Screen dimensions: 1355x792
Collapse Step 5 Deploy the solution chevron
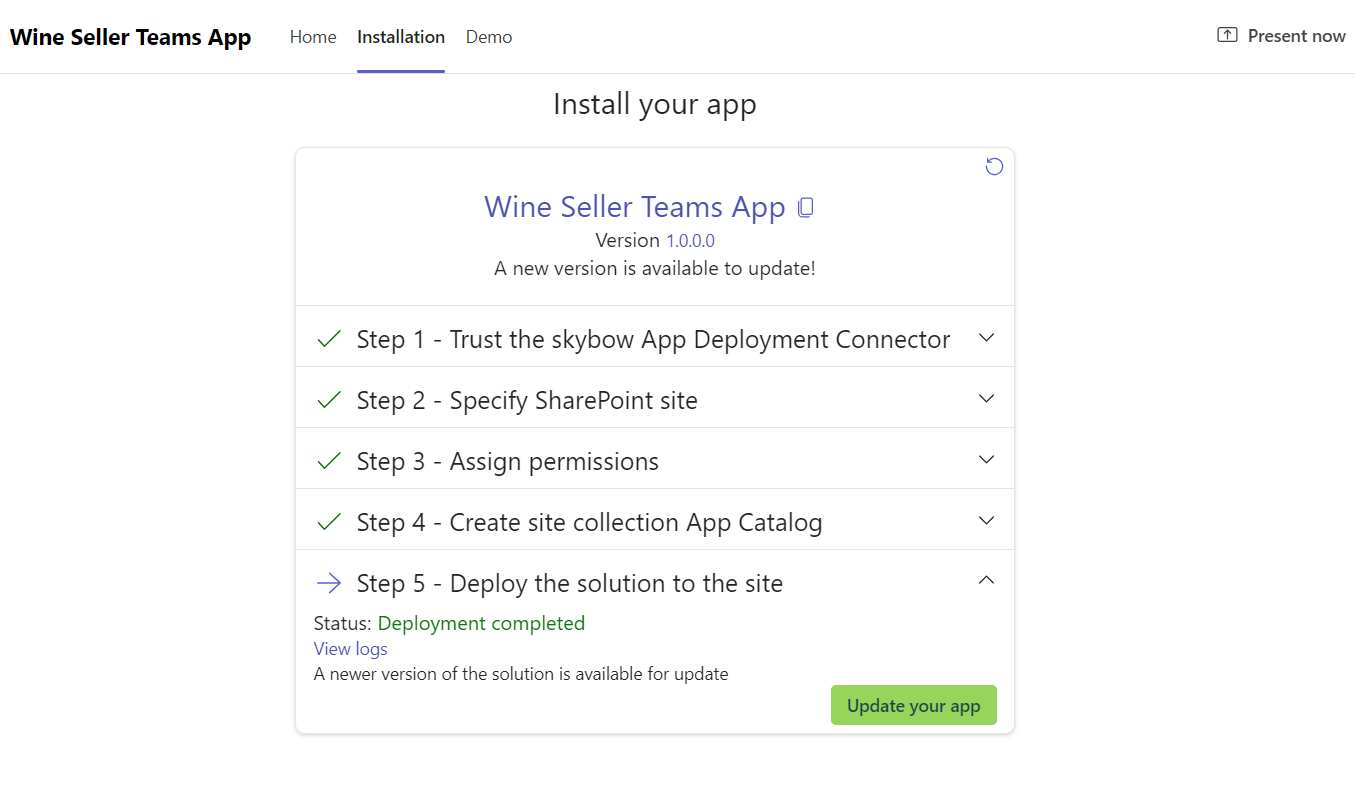click(x=986, y=580)
